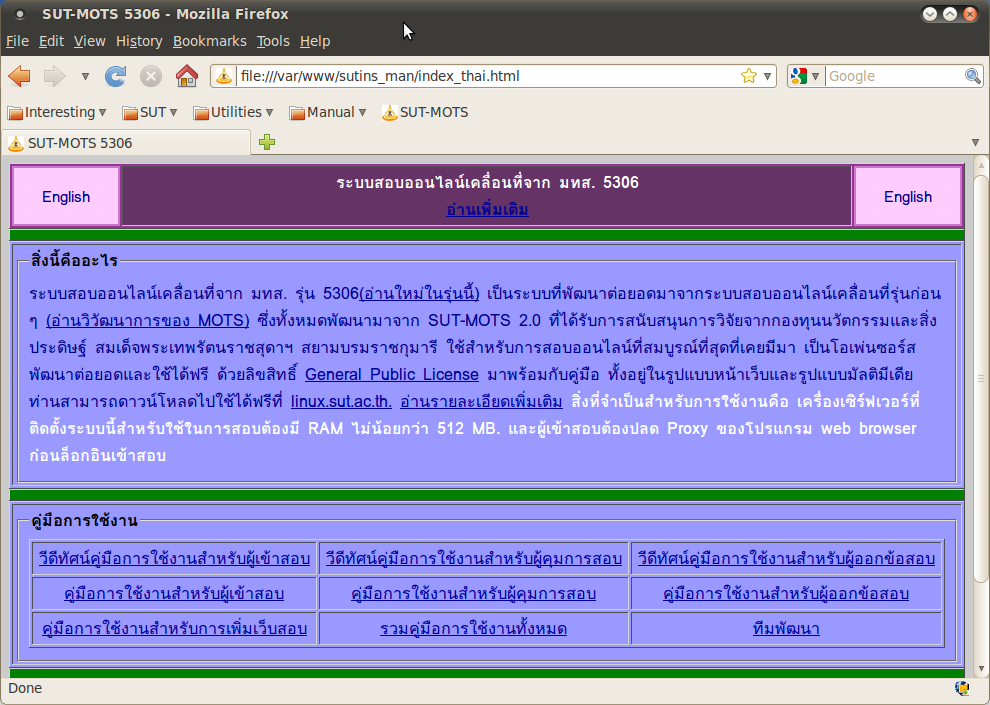990x705 pixels.
Task: Reload the page with the blue Refresh icon
Action: 116,76
